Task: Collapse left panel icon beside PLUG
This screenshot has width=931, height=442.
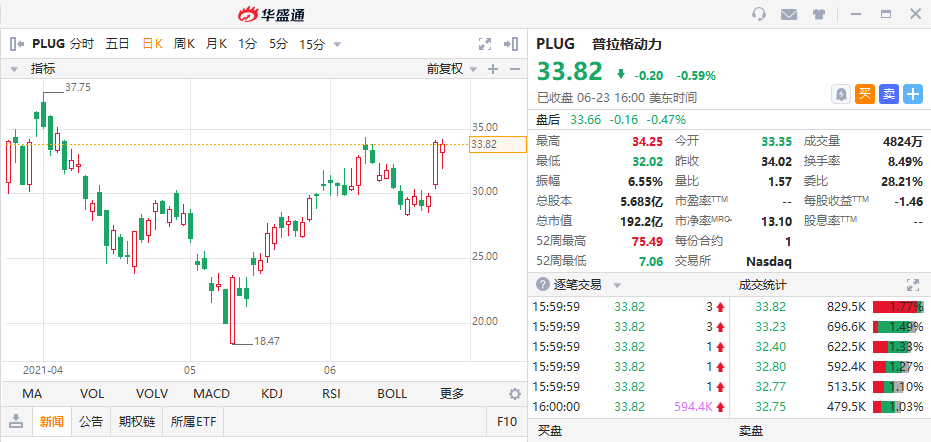Action: (17, 43)
